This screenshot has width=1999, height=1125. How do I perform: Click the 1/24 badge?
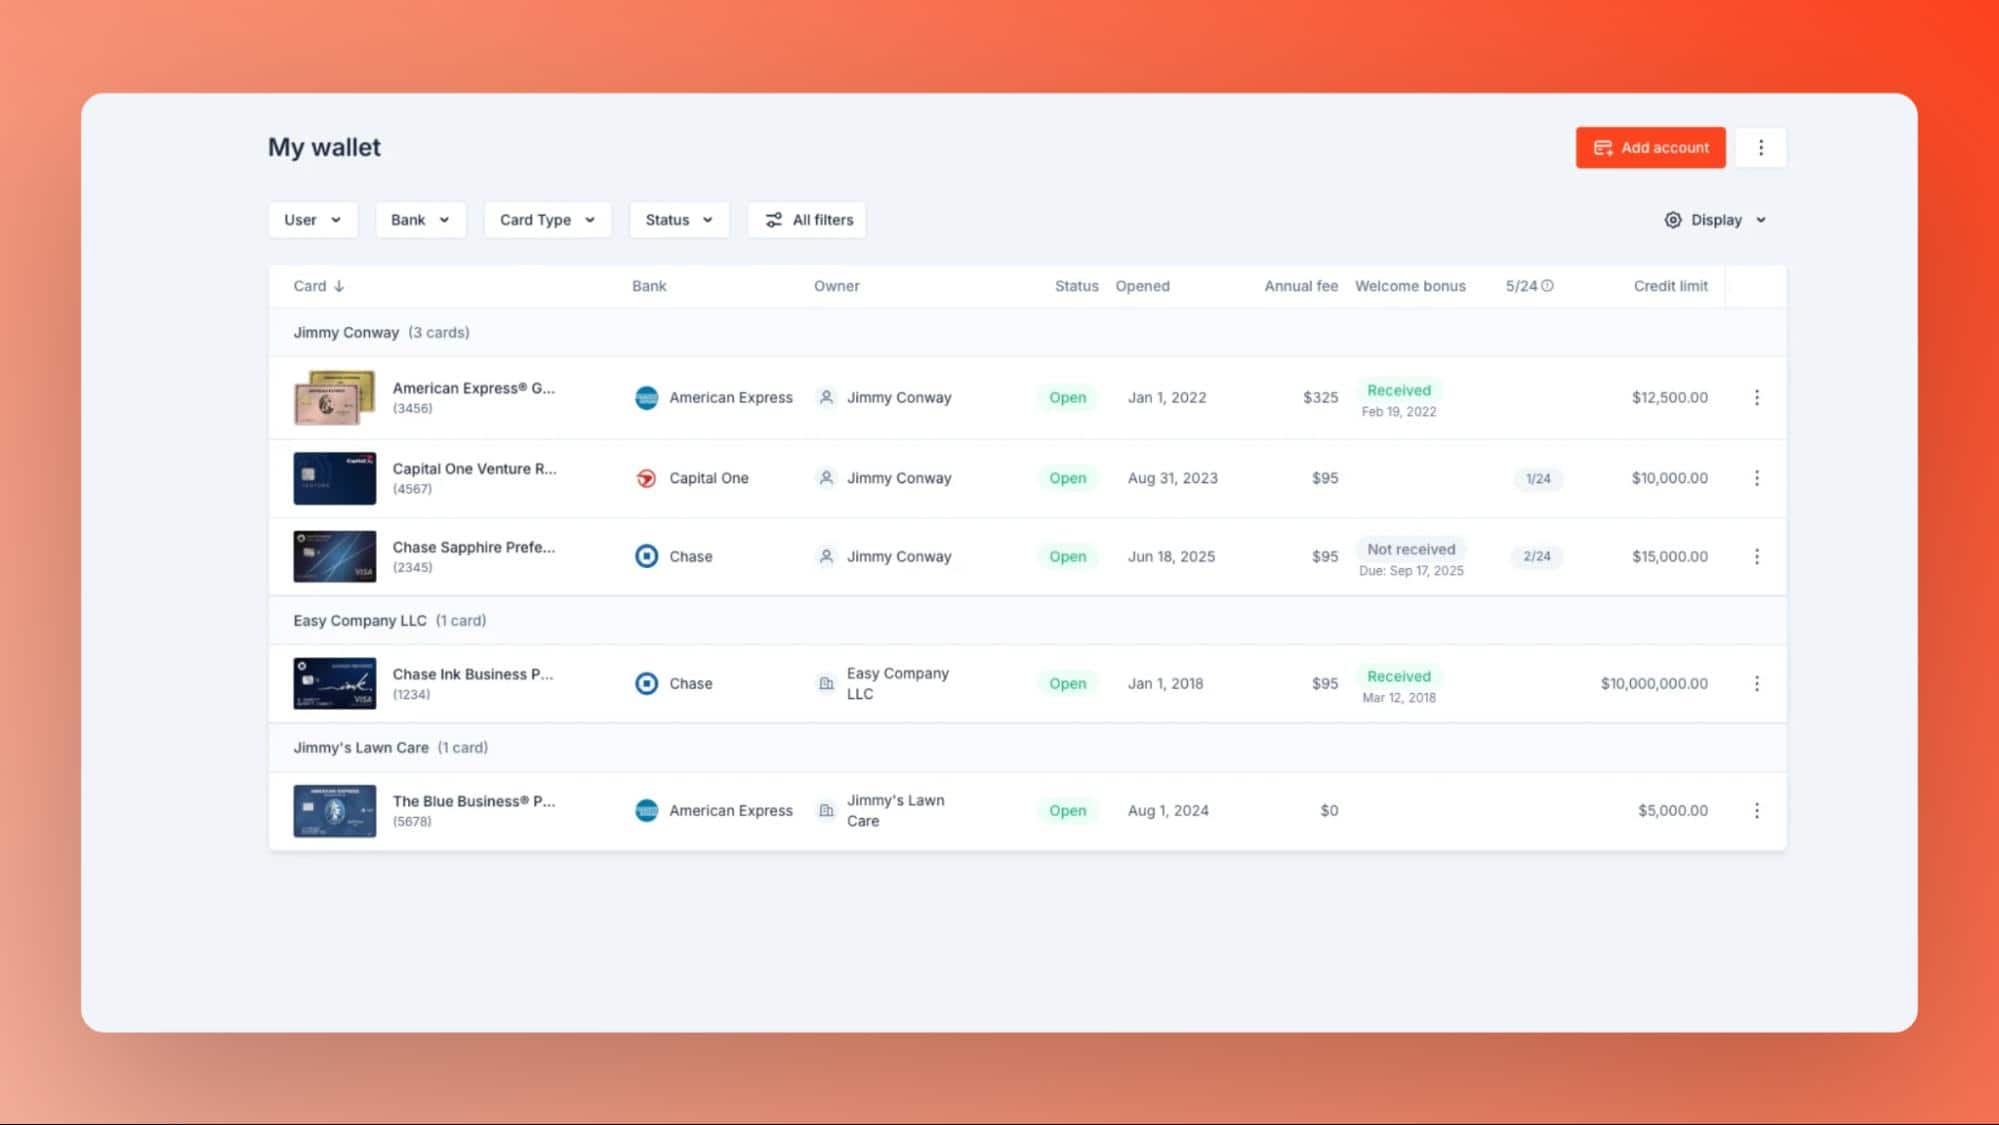[x=1537, y=478]
